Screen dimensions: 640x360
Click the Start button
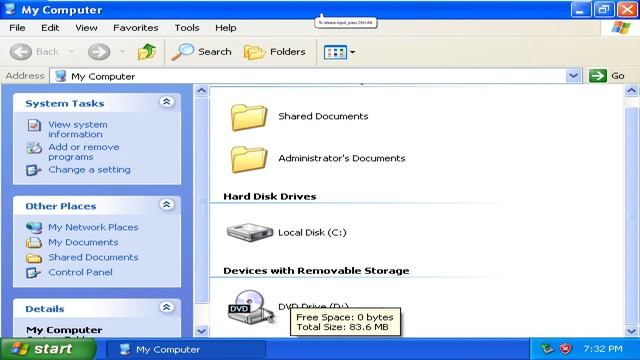tap(48, 349)
